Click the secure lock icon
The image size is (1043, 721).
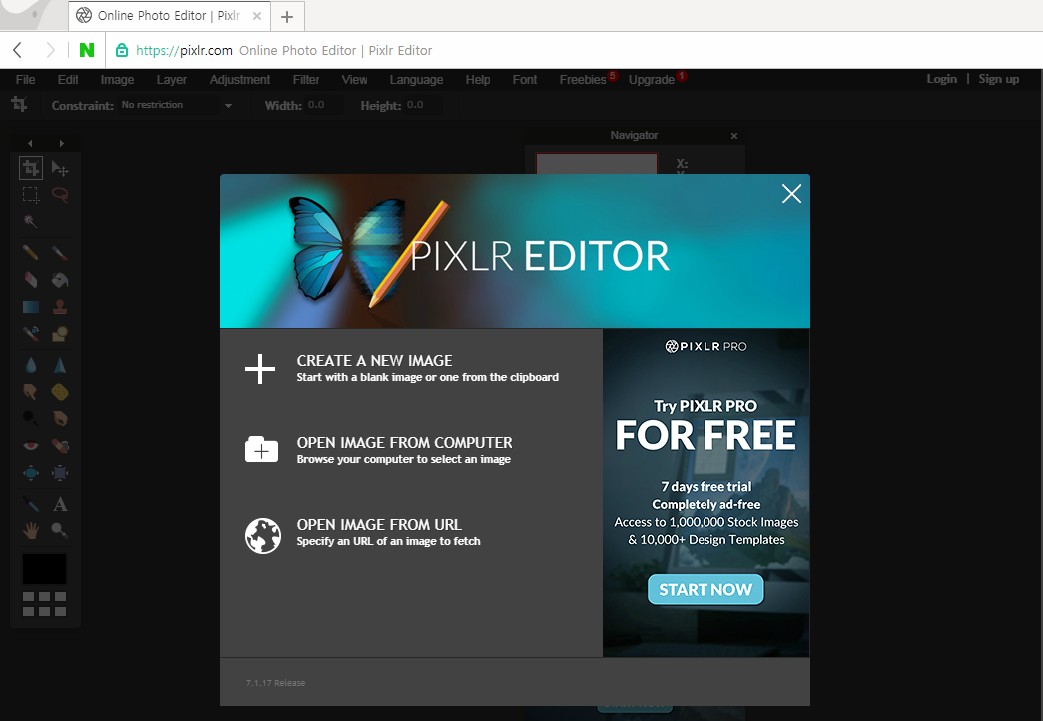point(122,50)
